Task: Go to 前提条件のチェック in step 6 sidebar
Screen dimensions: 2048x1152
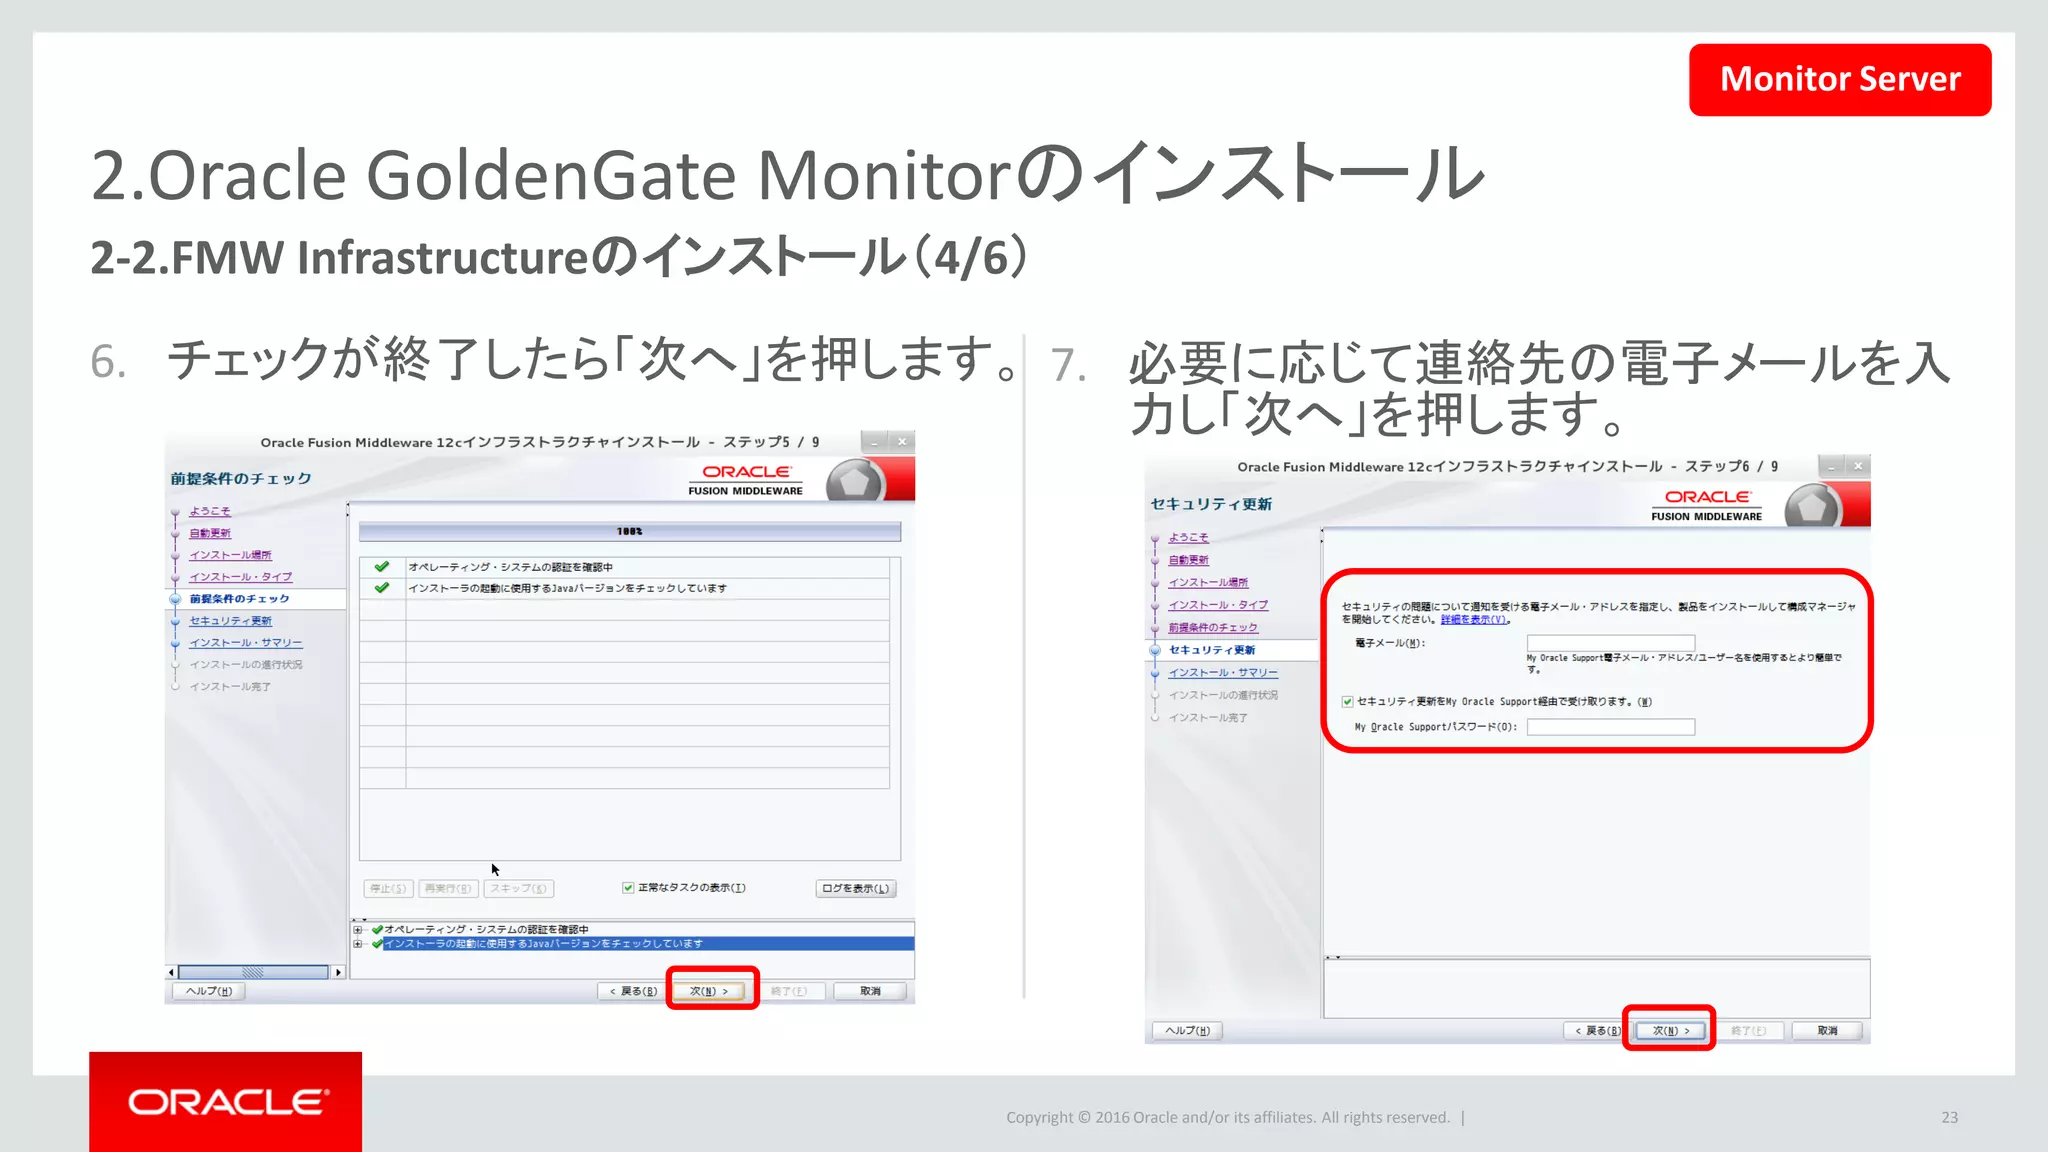Action: pyautogui.click(x=1213, y=627)
